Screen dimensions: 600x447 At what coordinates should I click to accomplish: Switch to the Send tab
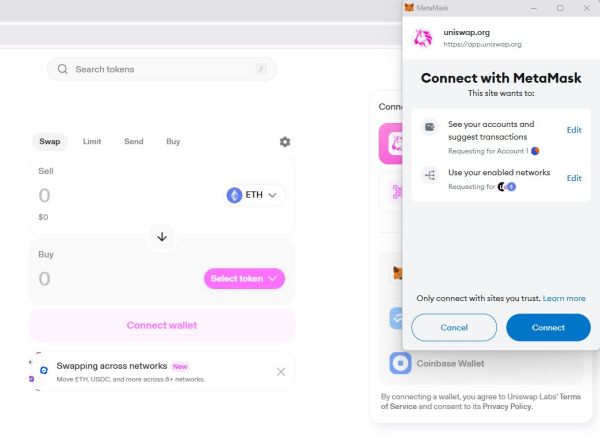[x=134, y=141]
